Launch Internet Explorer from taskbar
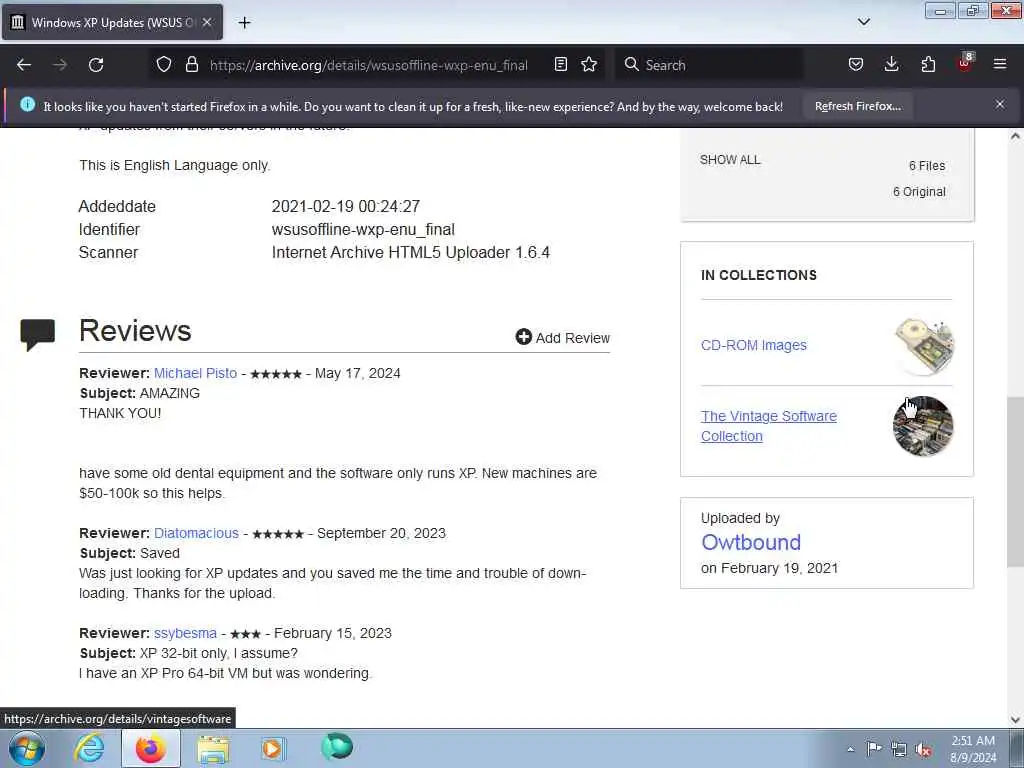Screen dimensions: 1024x768 (x=89, y=748)
